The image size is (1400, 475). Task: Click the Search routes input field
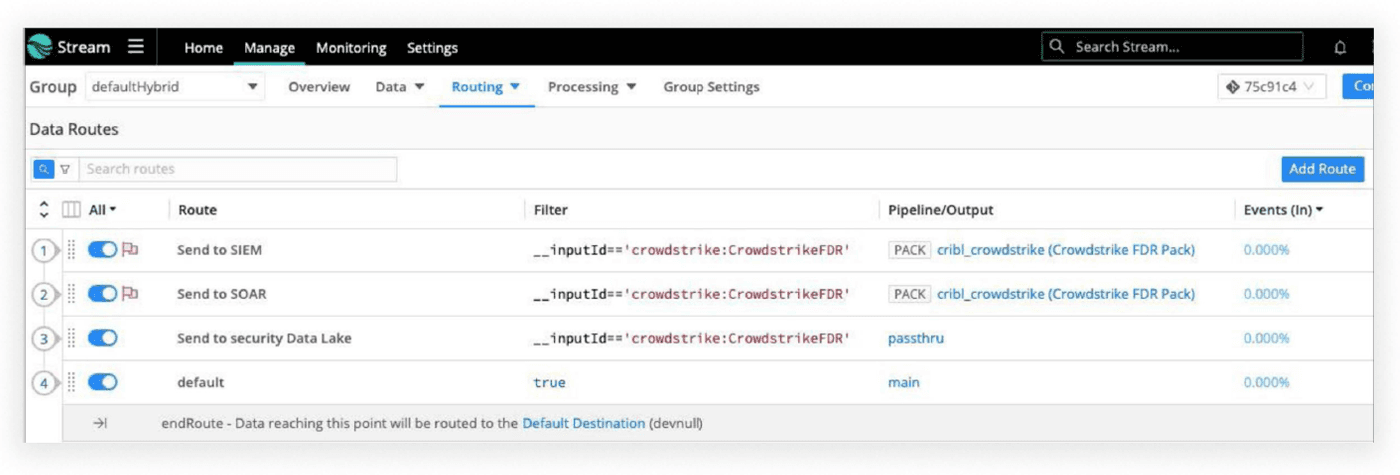(x=238, y=169)
